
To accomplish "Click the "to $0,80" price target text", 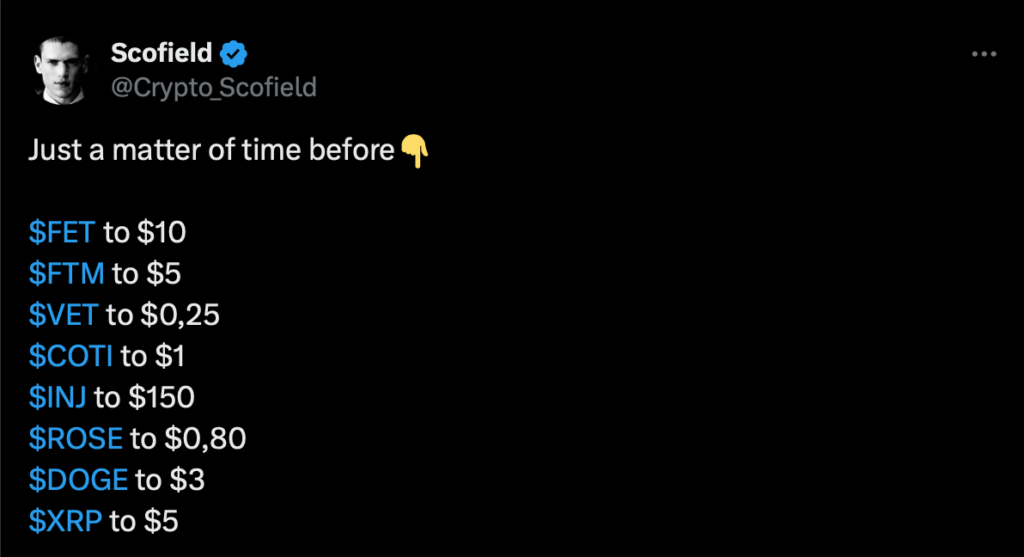I will [x=188, y=438].
